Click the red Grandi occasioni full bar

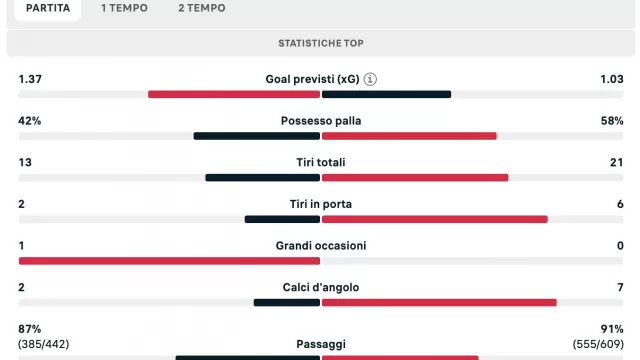coord(169,261)
